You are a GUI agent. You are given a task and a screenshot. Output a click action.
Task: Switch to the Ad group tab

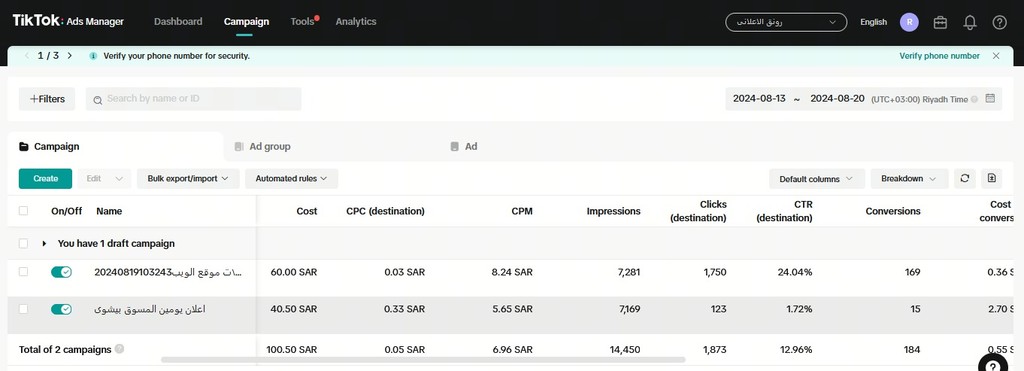point(269,146)
